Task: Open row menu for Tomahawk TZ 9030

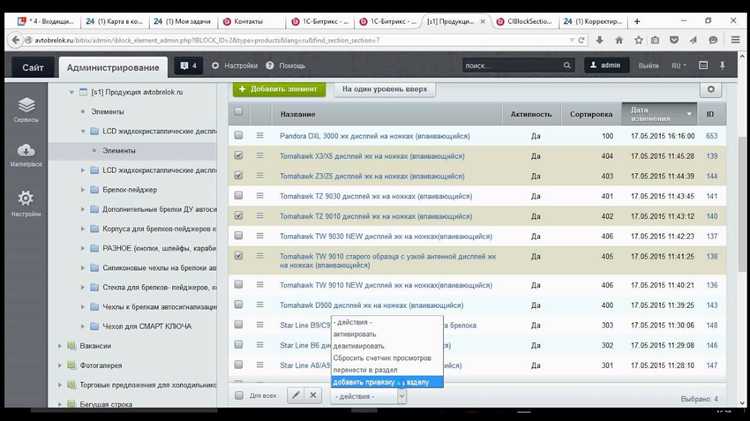Action: (260, 196)
